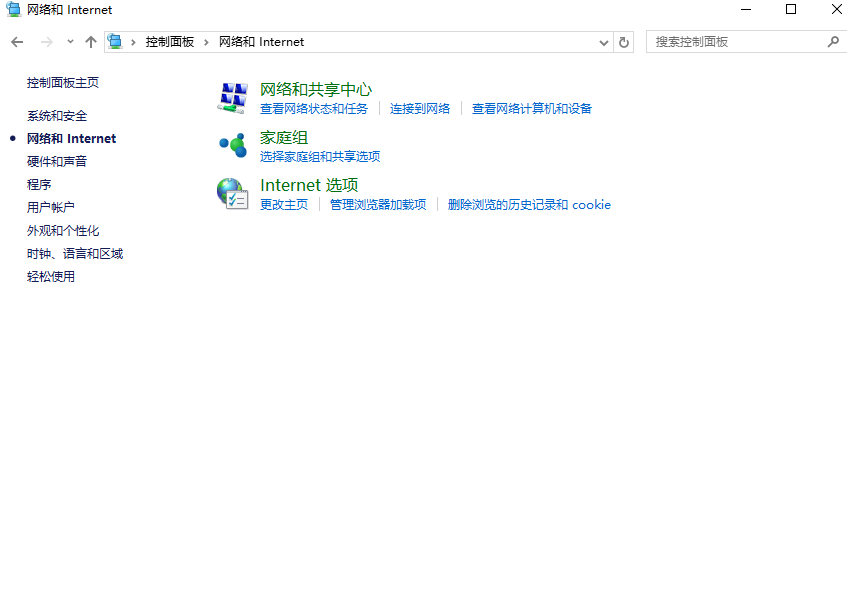Maximize the window
The image size is (847, 610).
791,9
